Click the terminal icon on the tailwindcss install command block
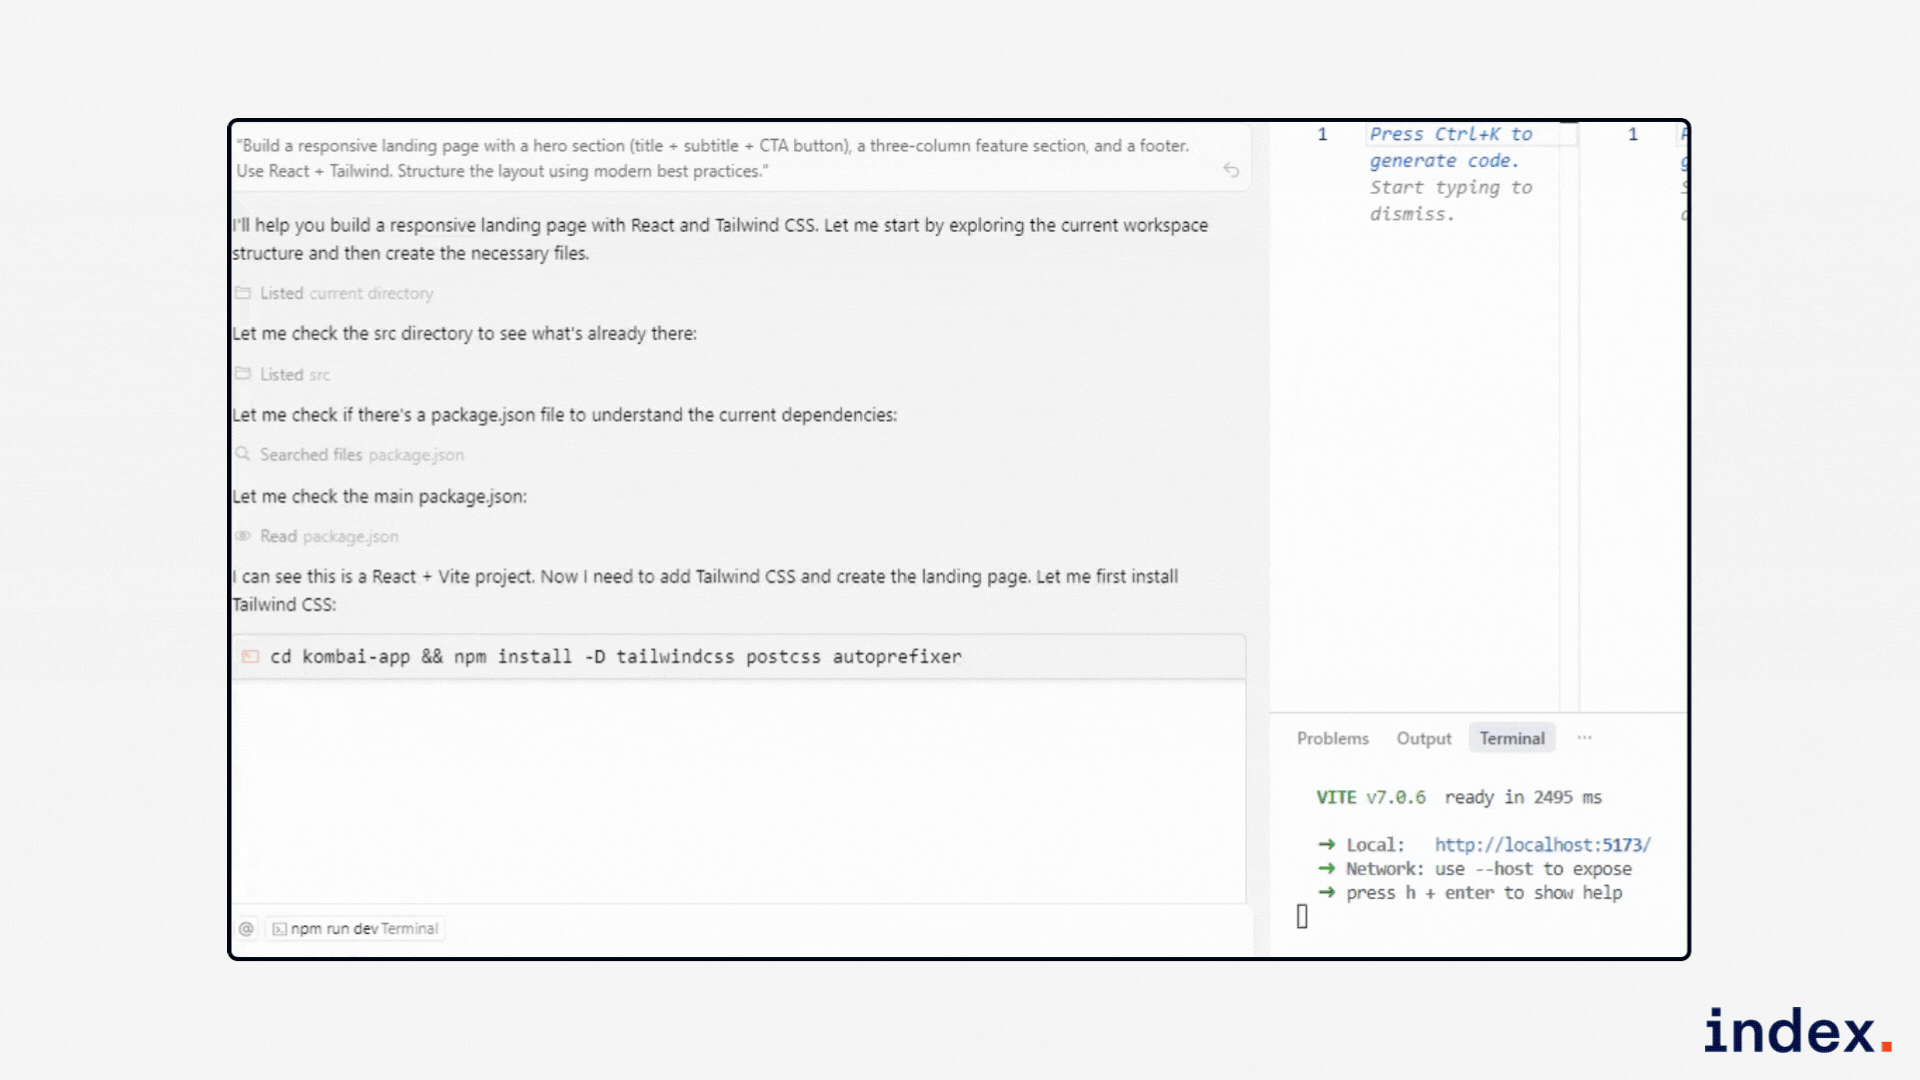1920x1080 pixels. pos(251,657)
